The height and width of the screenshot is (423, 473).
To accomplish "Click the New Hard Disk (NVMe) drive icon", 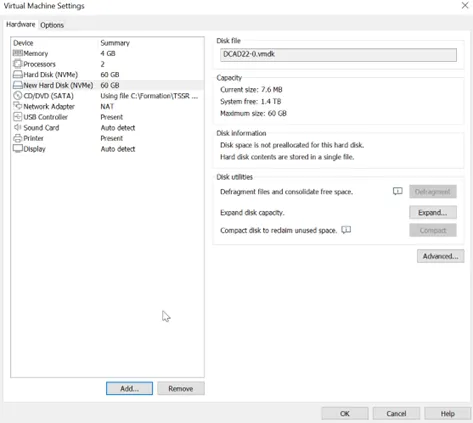I will (x=18, y=85).
